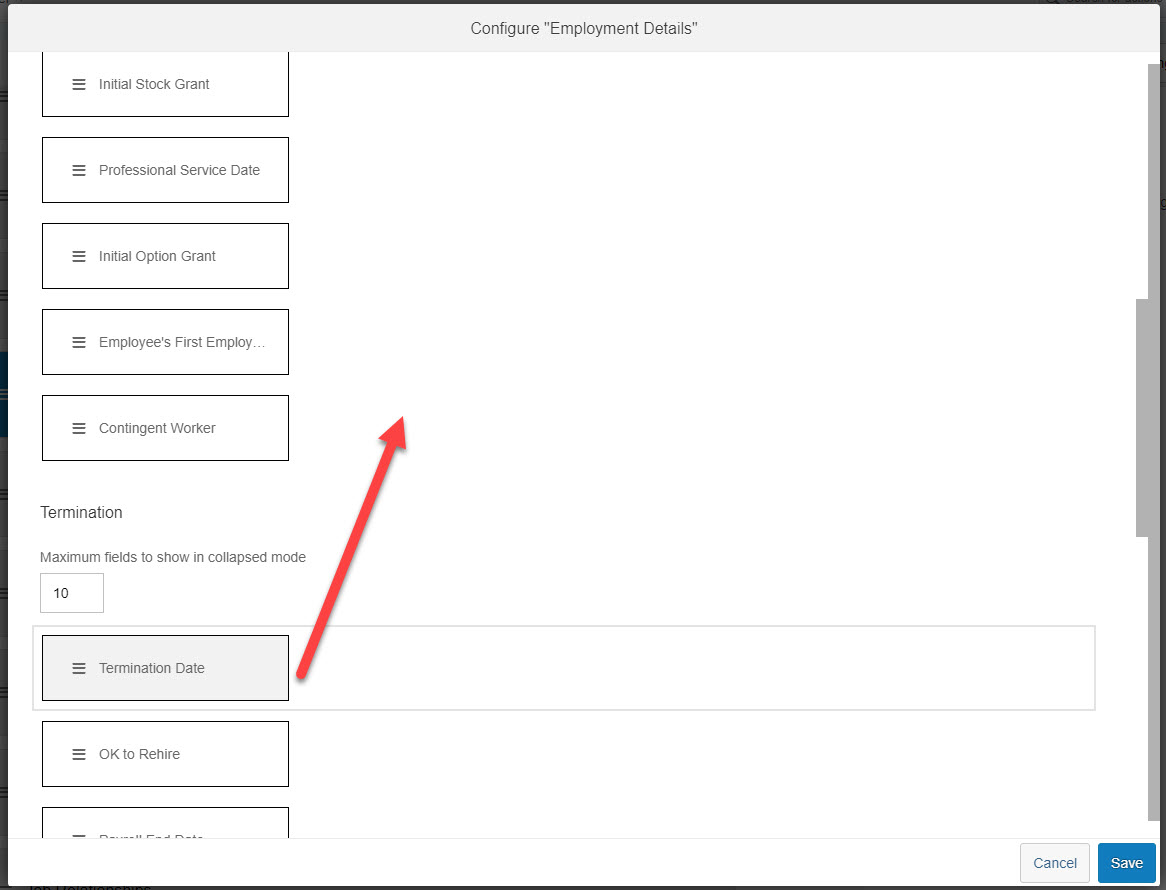Image resolution: width=1166 pixels, height=890 pixels.
Task: Select the Termination Date field label
Action: [152, 668]
